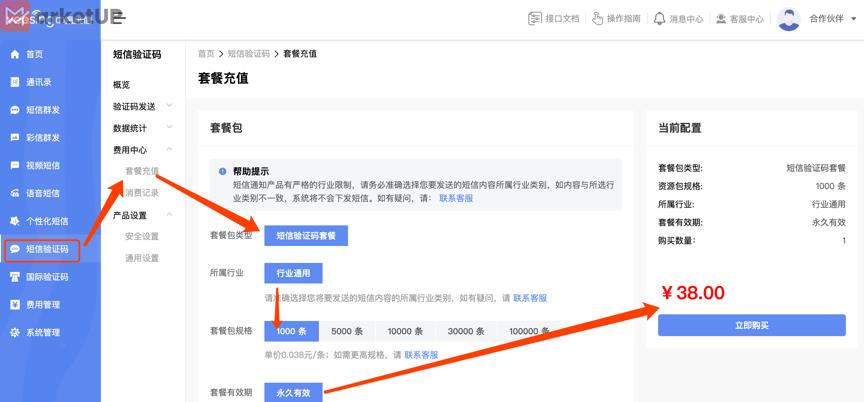Screen dimensions: 864x402
Task: Click 联系客服 link under 所属行业
Action: coord(530,298)
